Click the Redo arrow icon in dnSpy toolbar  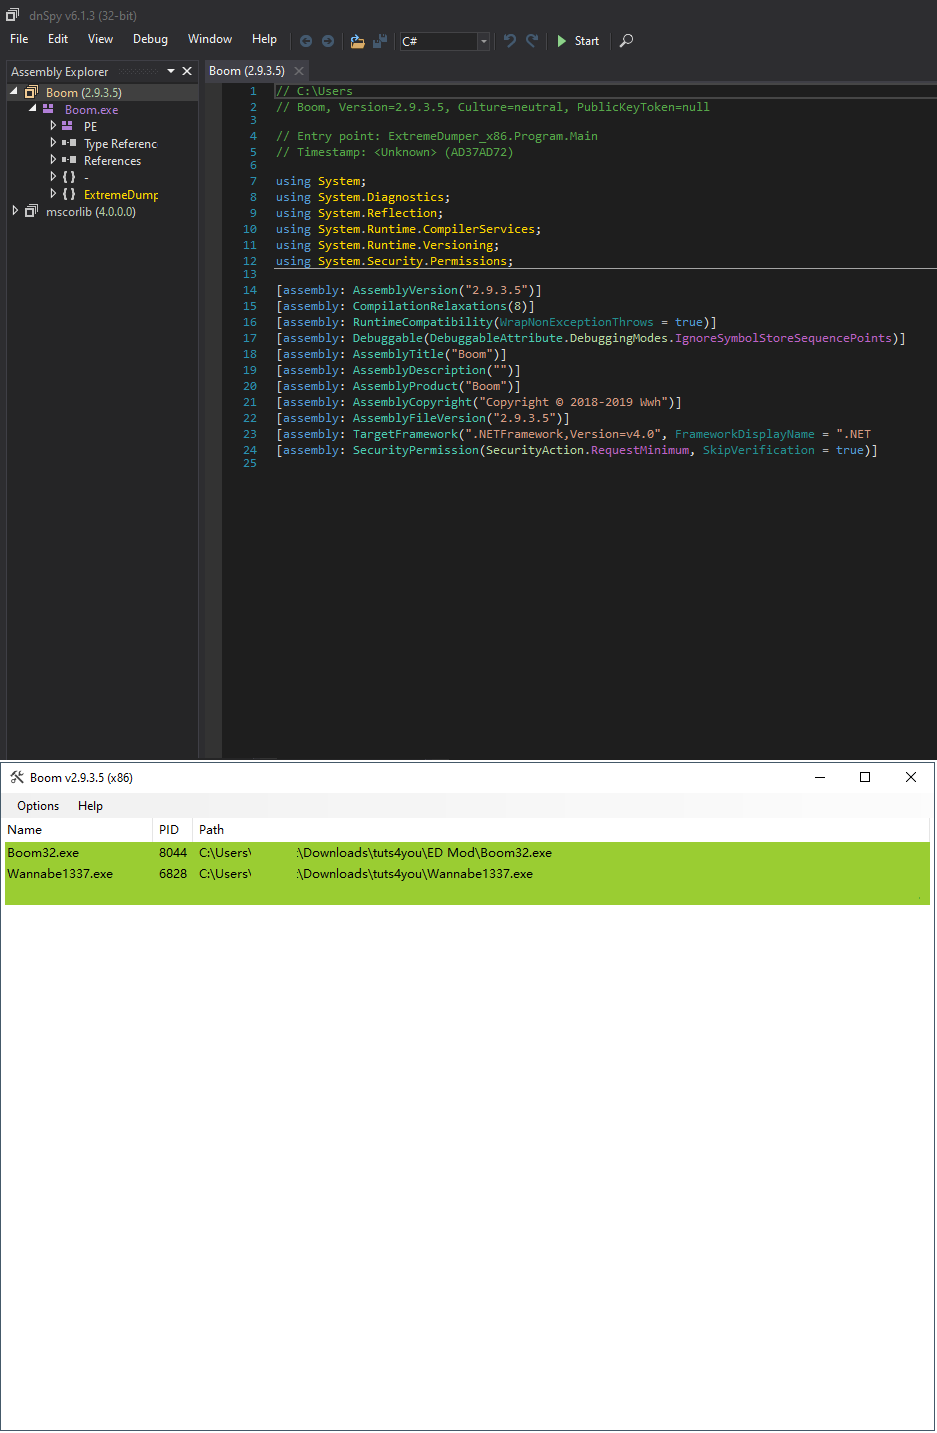point(532,40)
